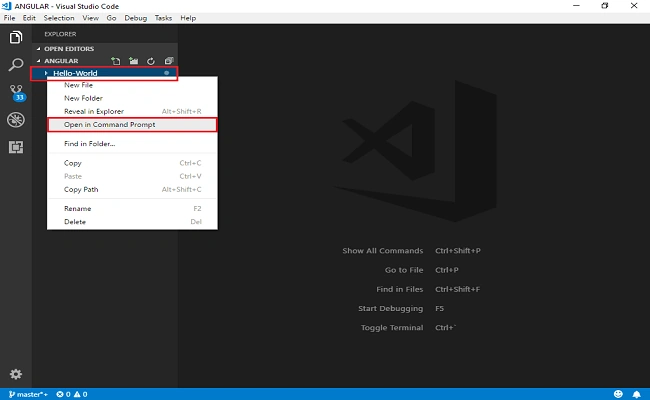
Task: Choose Rename from context menu
Action: [x=132, y=208]
